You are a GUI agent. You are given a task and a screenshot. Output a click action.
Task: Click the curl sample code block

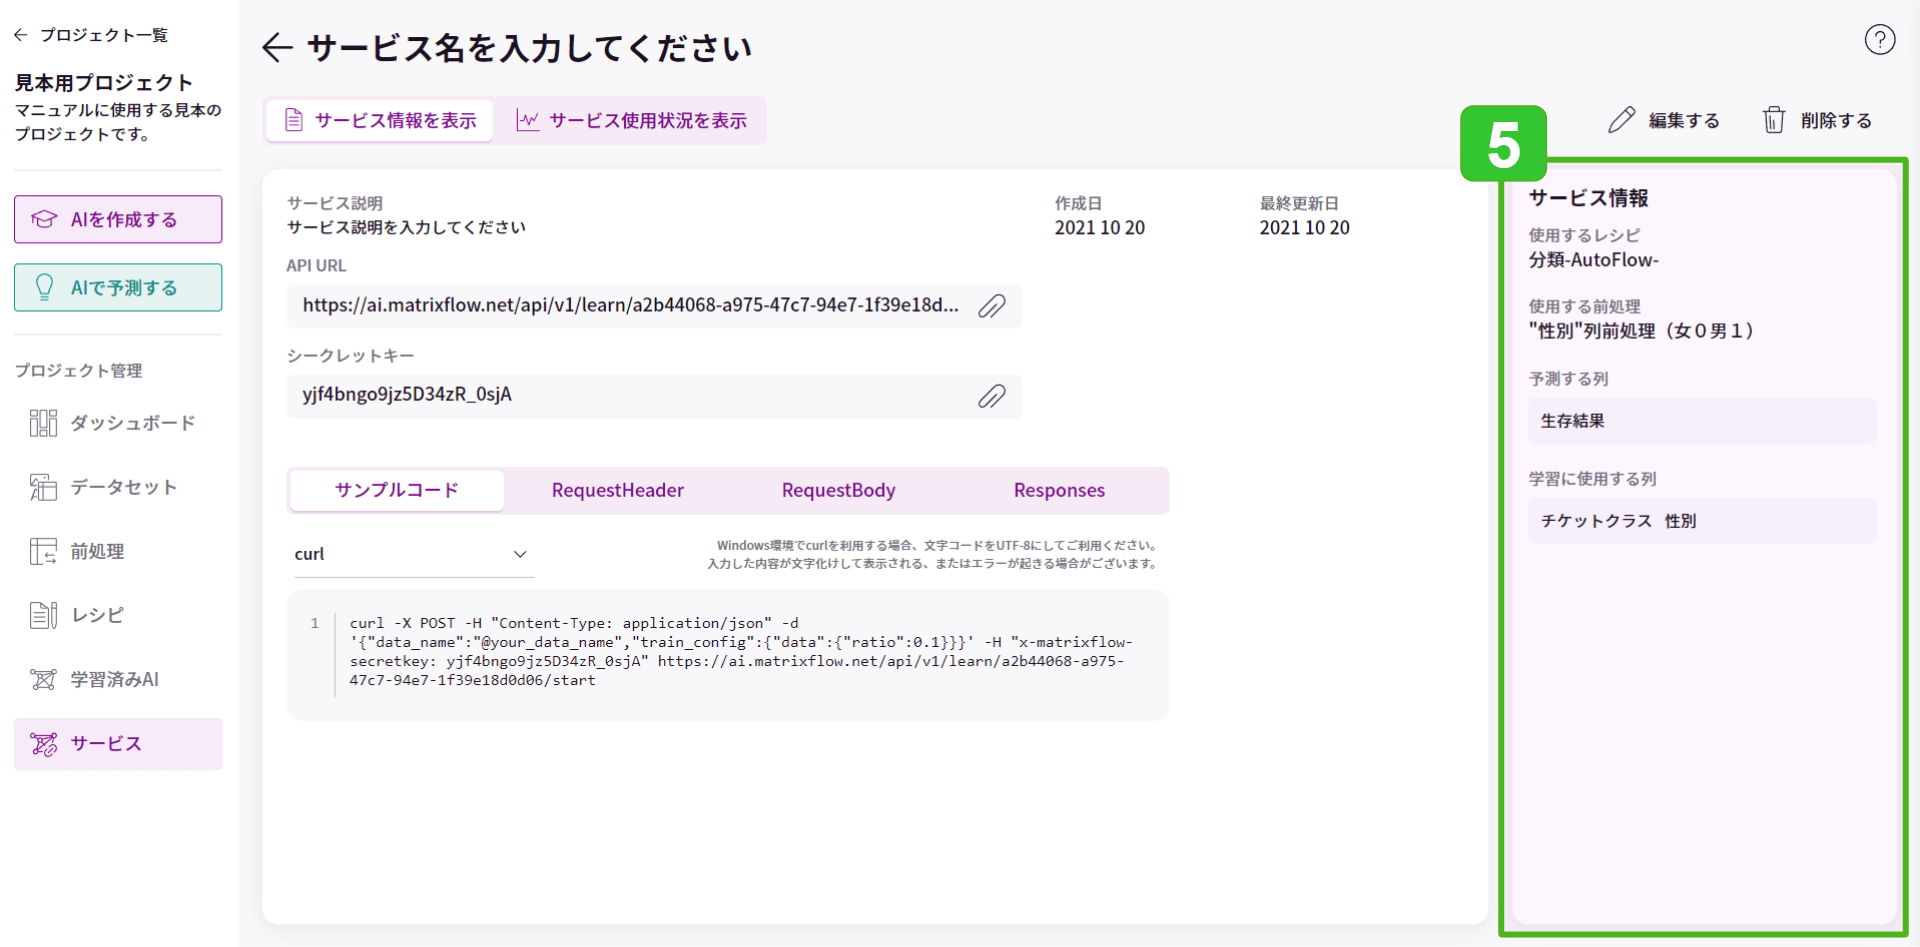728,654
